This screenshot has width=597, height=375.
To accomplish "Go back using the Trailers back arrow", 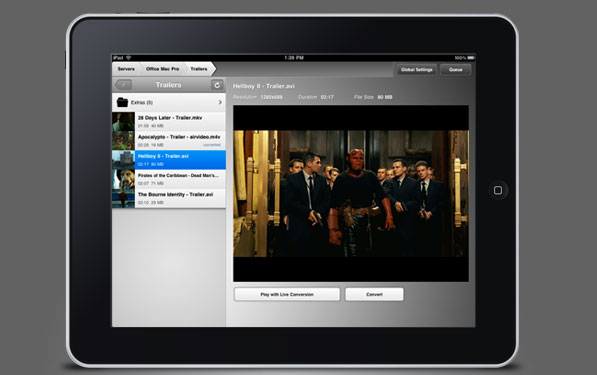I will click(123, 85).
